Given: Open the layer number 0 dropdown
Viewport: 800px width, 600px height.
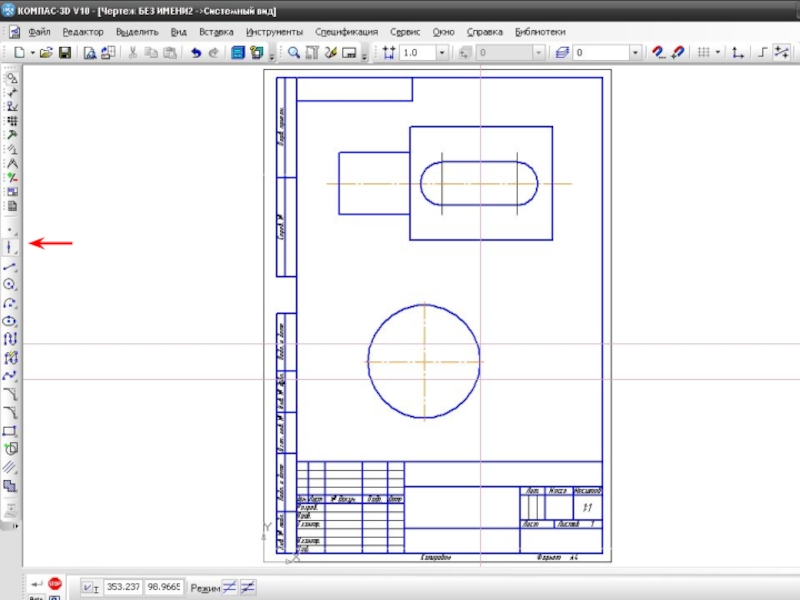Looking at the screenshot, I should click(x=635, y=52).
